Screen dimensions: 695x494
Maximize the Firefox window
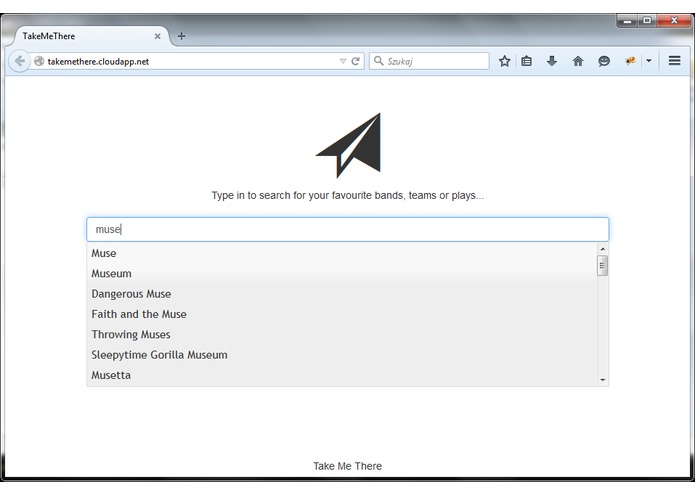click(647, 21)
